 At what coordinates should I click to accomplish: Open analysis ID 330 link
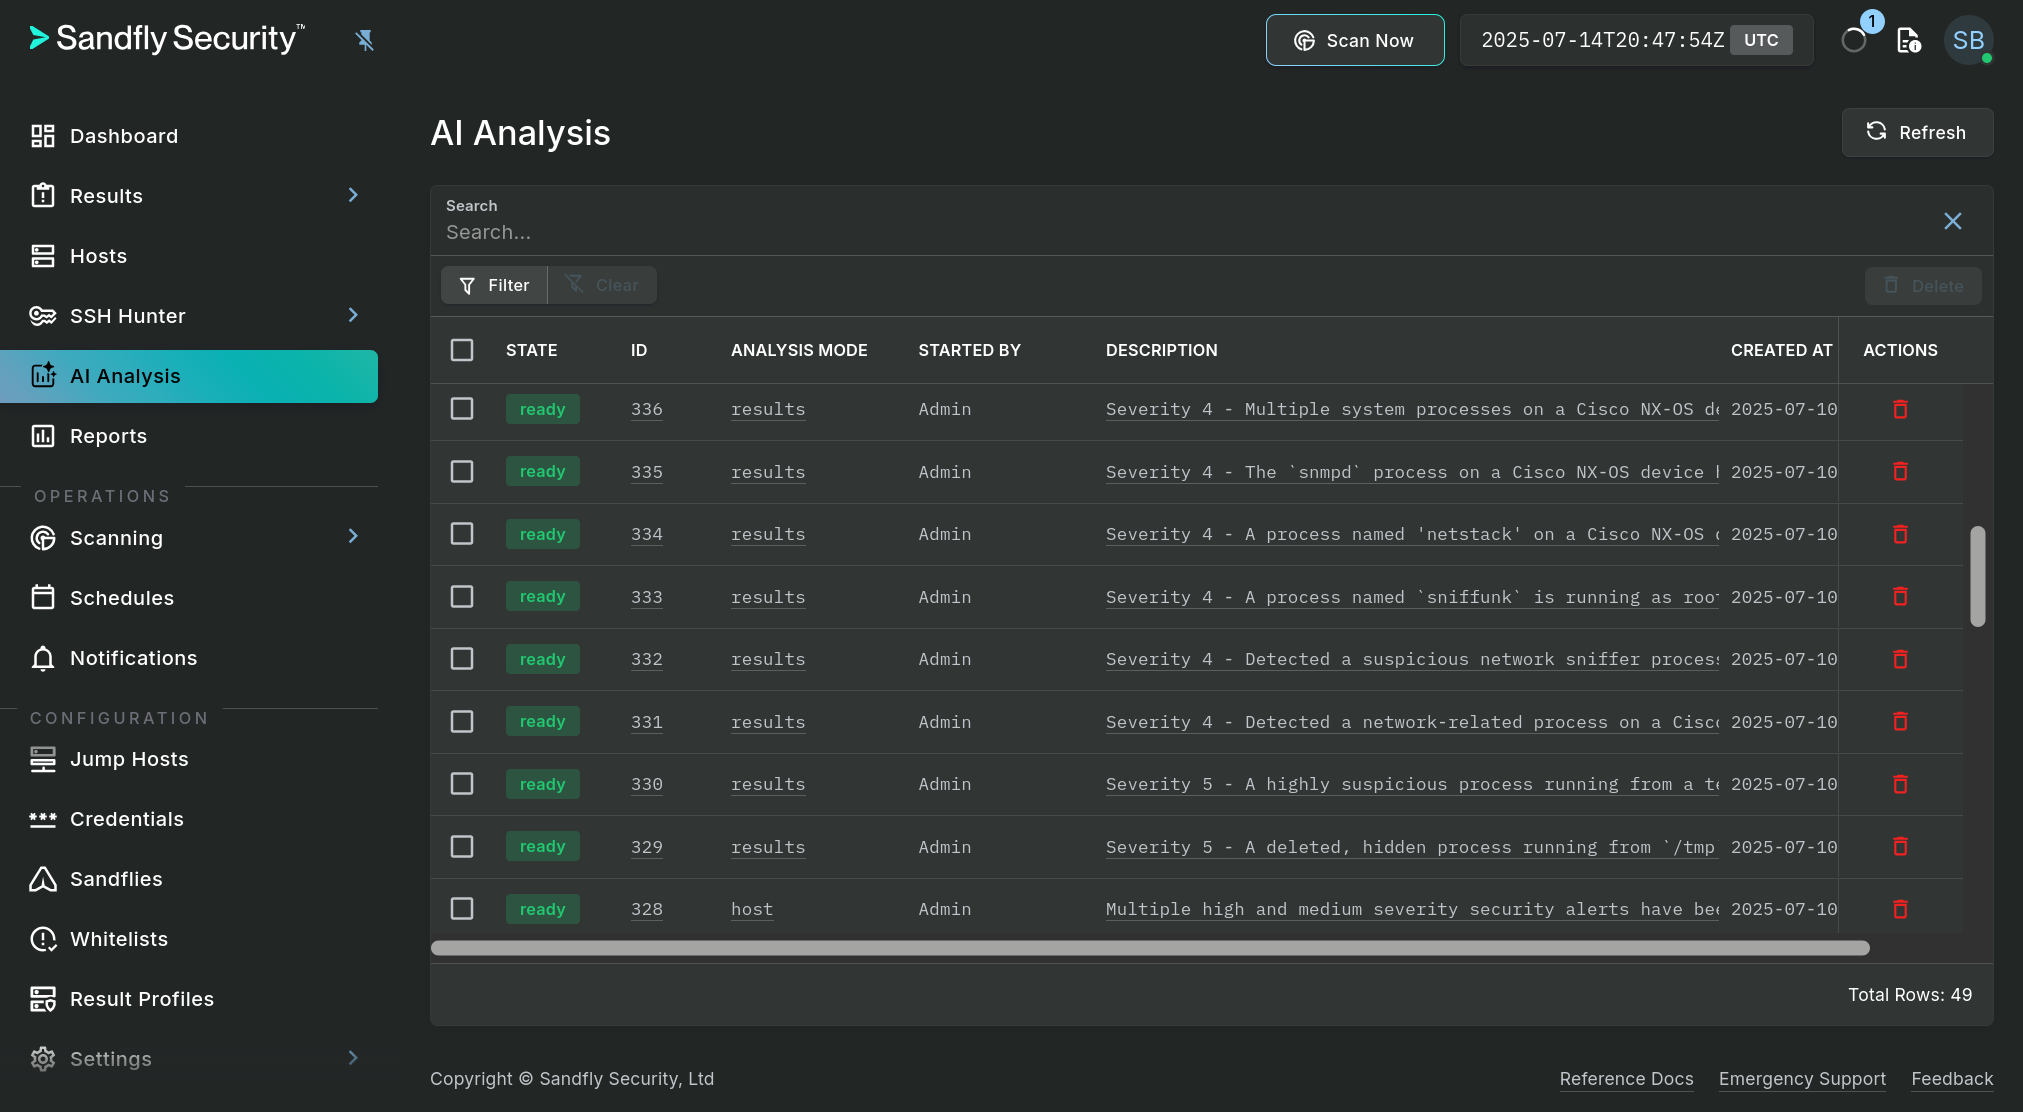pyautogui.click(x=646, y=784)
